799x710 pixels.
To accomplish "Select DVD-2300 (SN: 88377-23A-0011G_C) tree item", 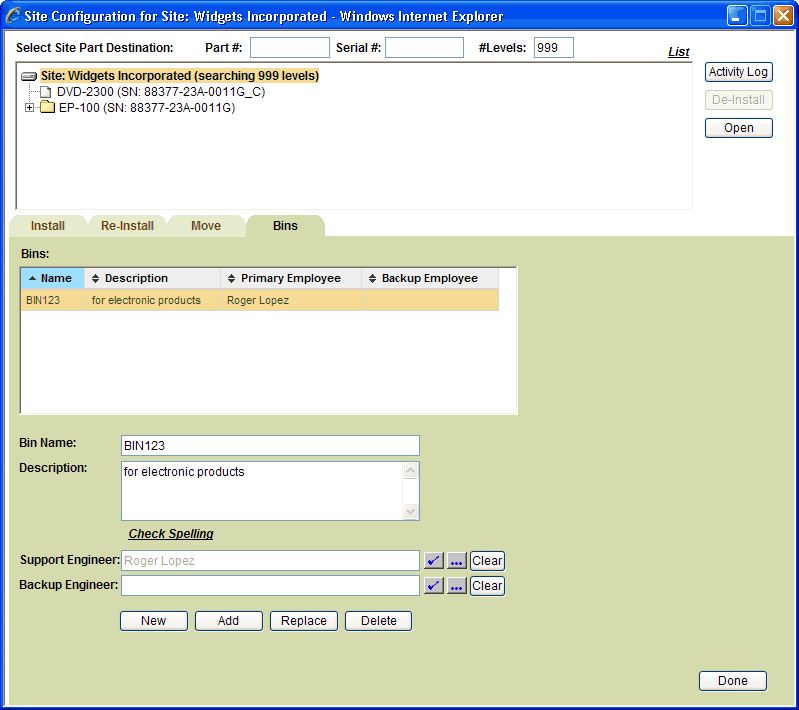I will 161,92.
